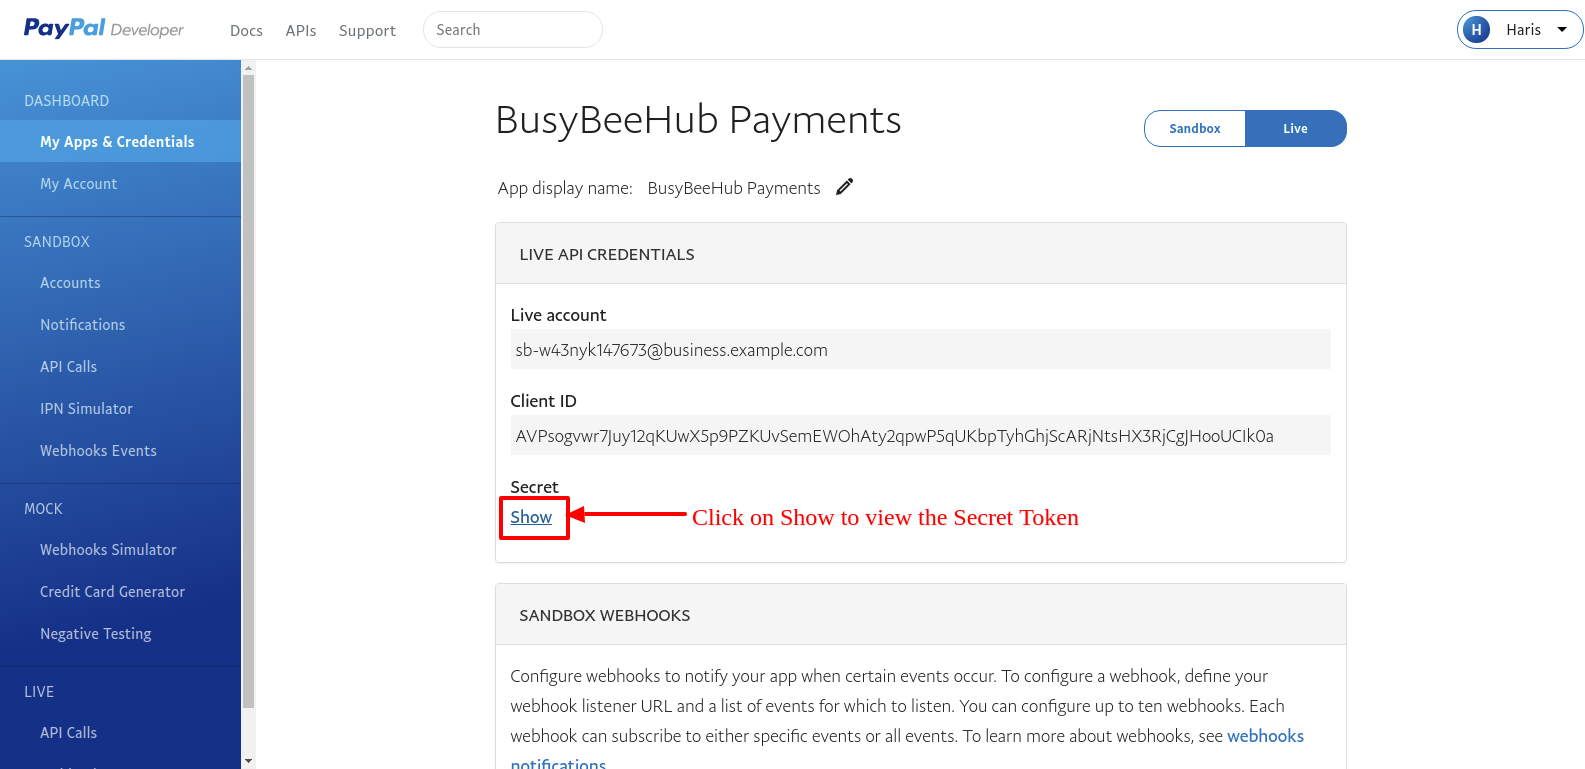Image resolution: width=1585 pixels, height=769 pixels.
Task: Click the Haris username text
Action: (1523, 30)
